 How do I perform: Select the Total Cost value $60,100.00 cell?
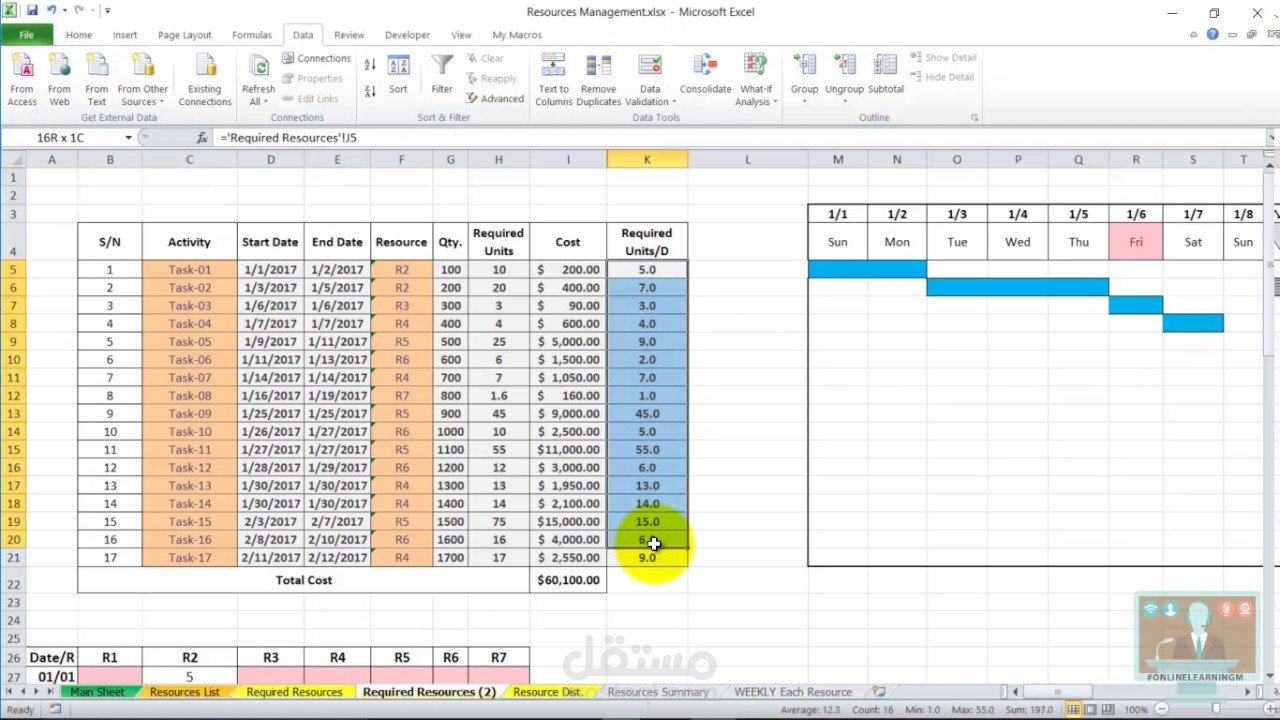pos(568,580)
